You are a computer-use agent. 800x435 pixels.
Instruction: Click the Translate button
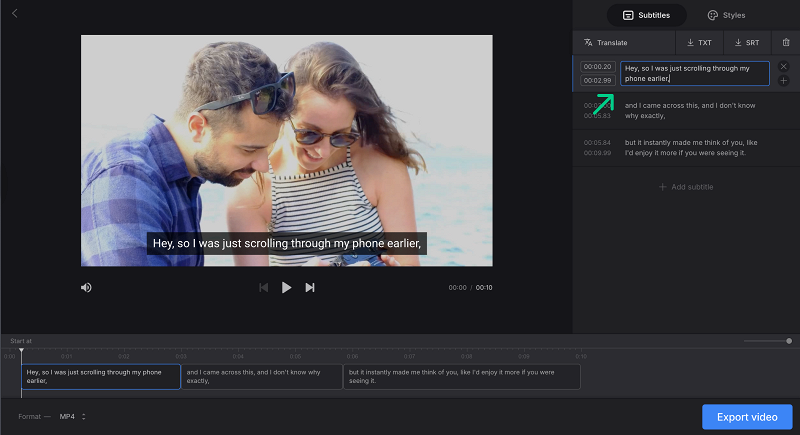coord(606,43)
